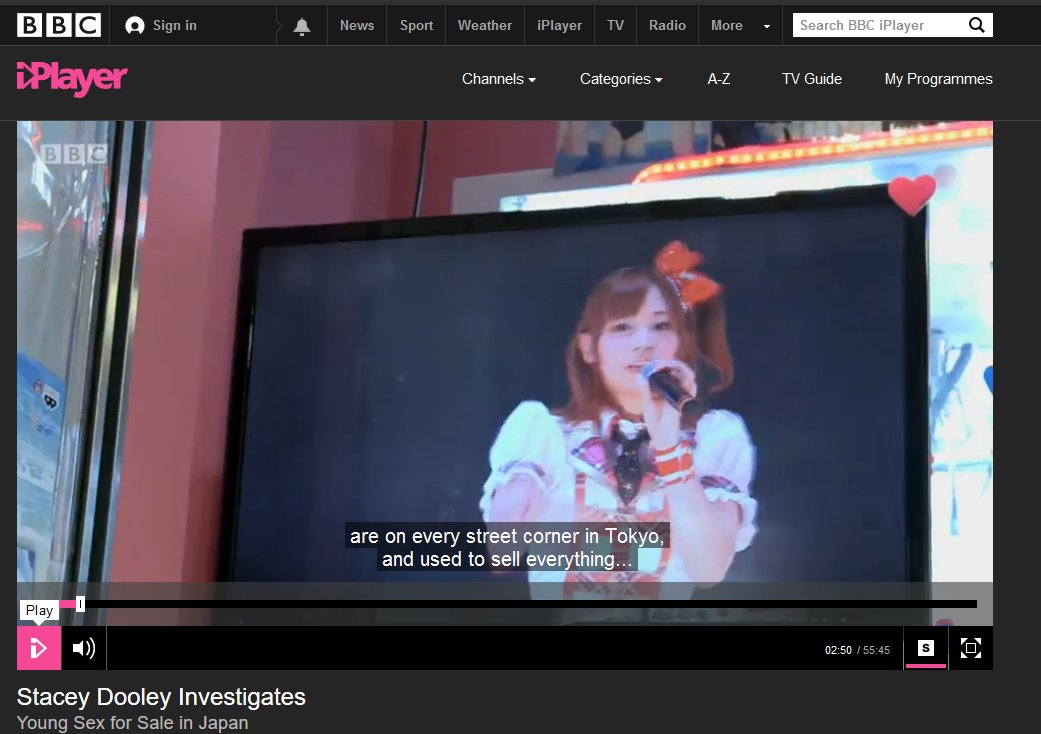This screenshot has width=1041, height=734.
Task: Enter fullscreen mode
Action: point(971,648)
